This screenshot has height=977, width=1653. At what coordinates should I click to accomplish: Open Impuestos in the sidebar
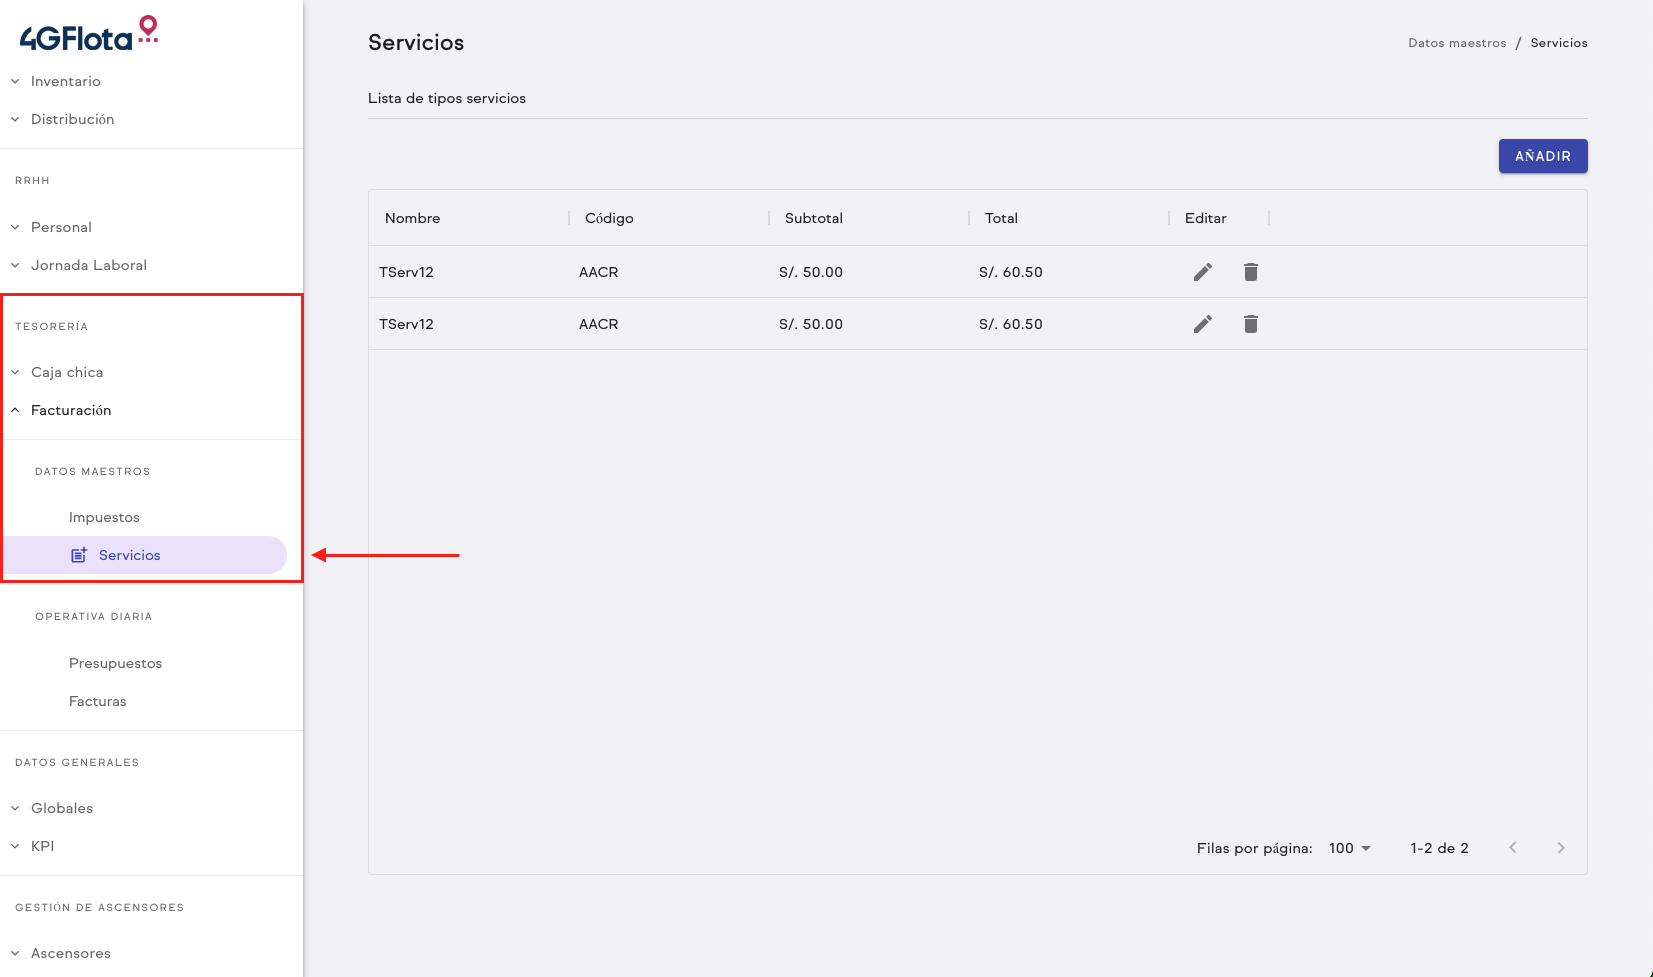point(104,517)
